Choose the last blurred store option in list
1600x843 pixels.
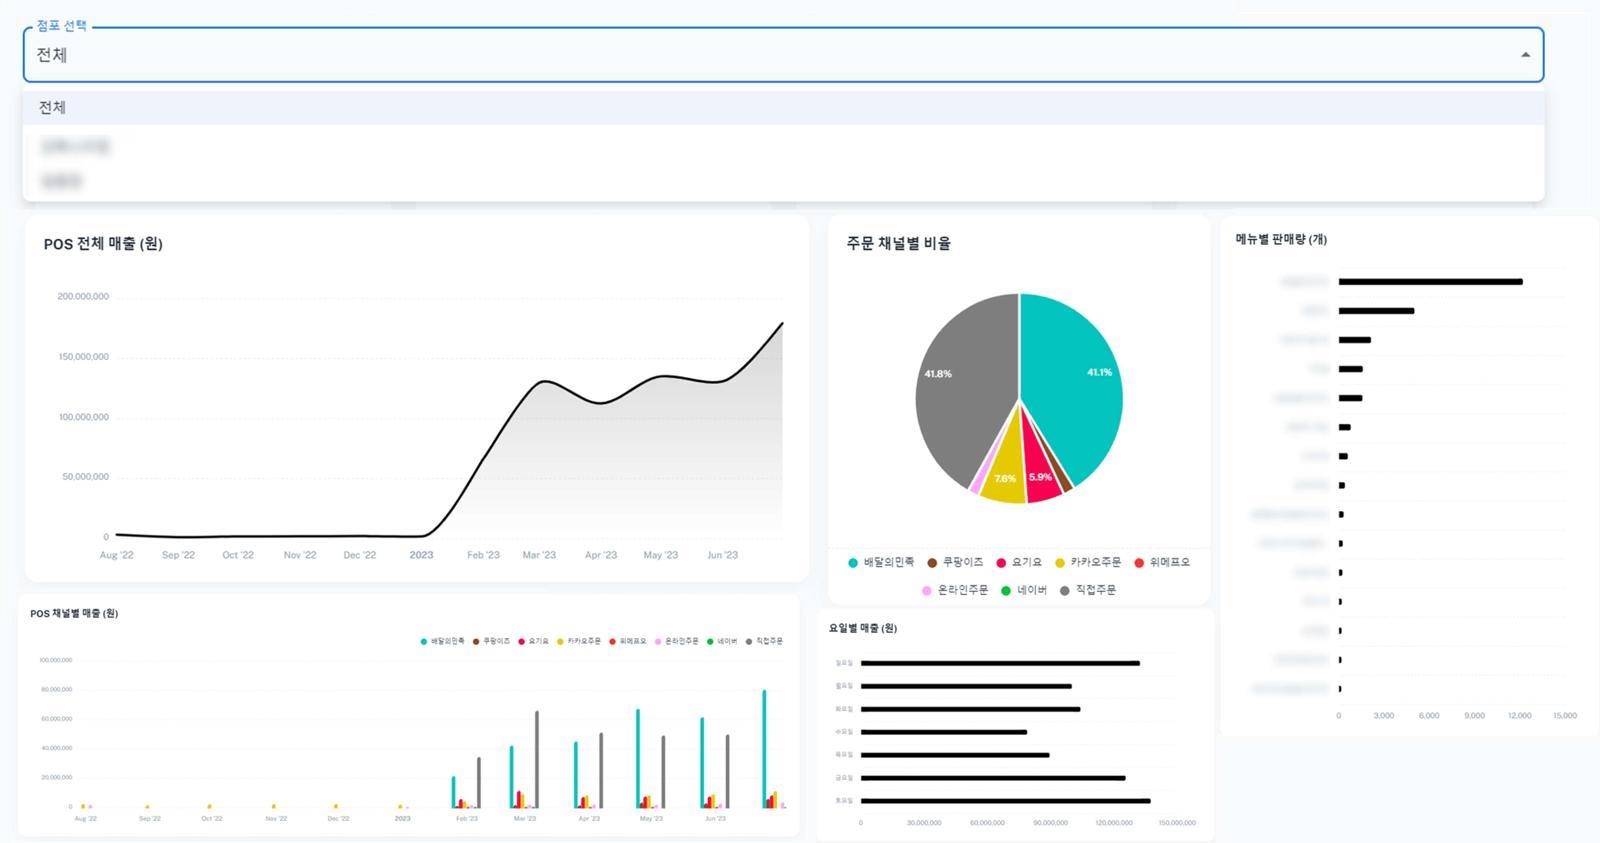click(x=61, y=181)
